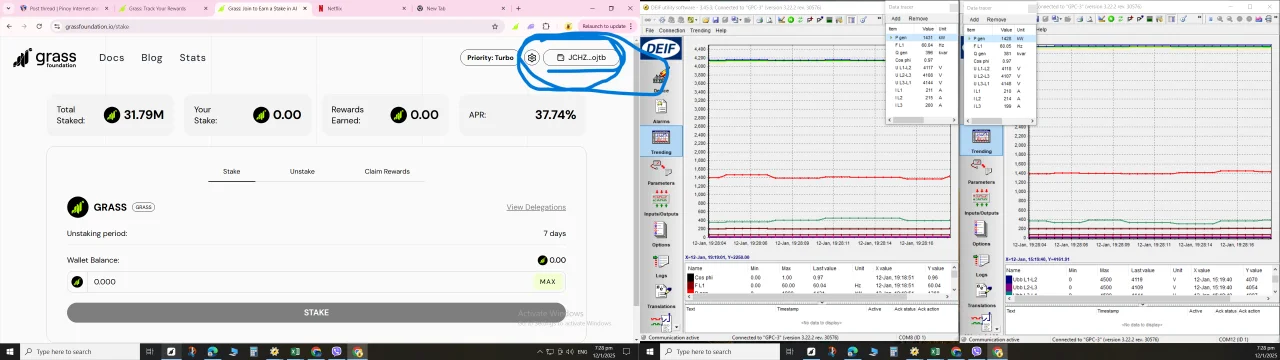Image resolution: width=1280 pixels, height=360 pixels.
Task: Select Trending icon in right DEIF sidebar
Action: coord(981,140)
